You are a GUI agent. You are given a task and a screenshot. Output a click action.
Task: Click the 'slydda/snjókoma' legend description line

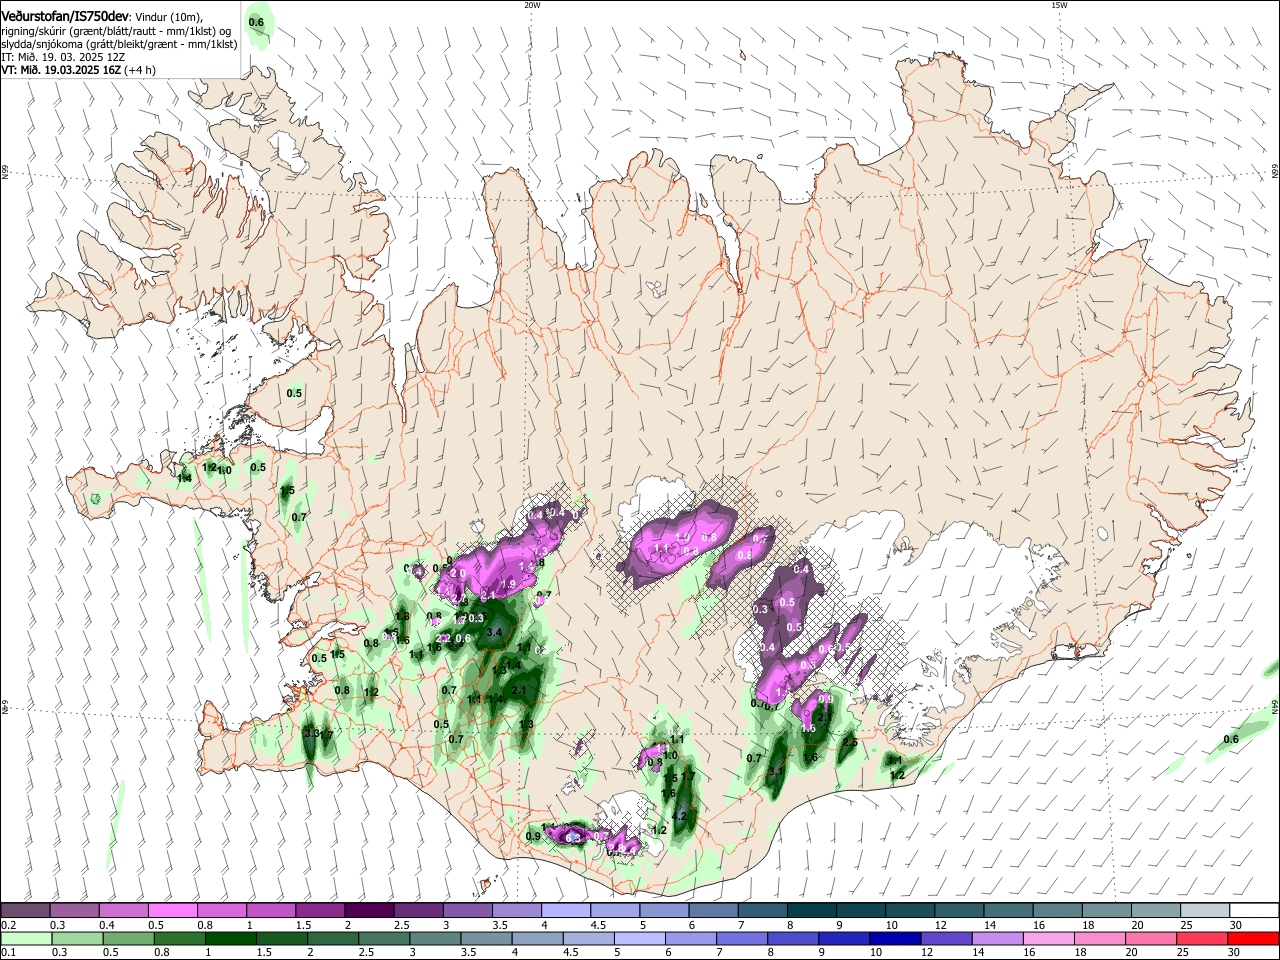coord(119,44)
